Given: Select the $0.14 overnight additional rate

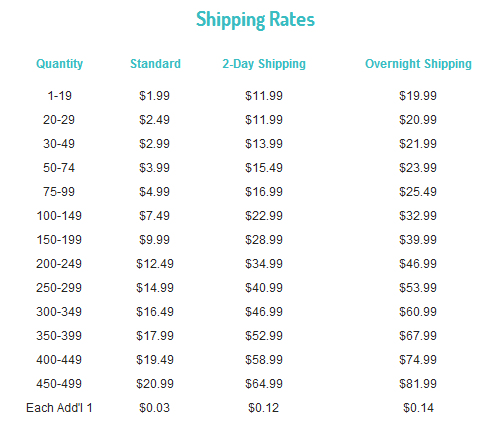Looking at the screenshot, I should [x=418, y=408].
